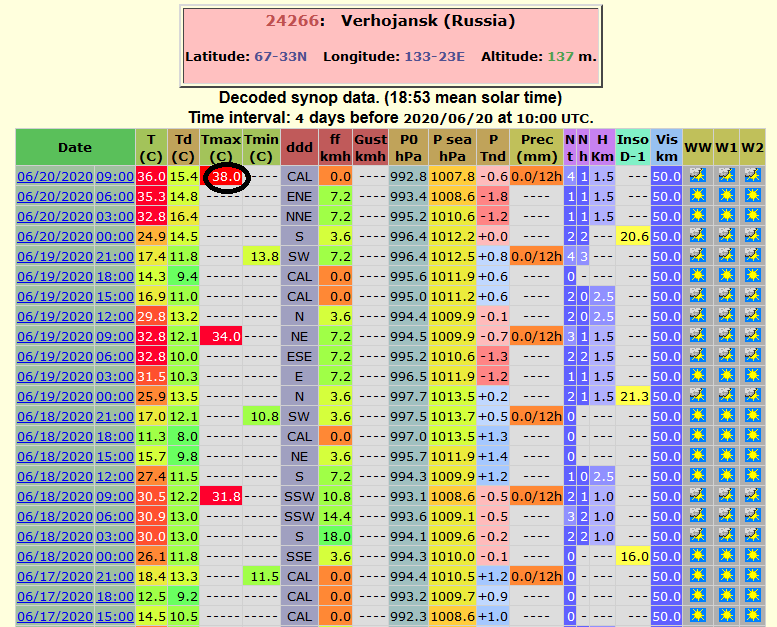Open the 06/20/2020 09:00 date link
The width and height of the screenshot is (777, 627).
[x=75, y=176]
